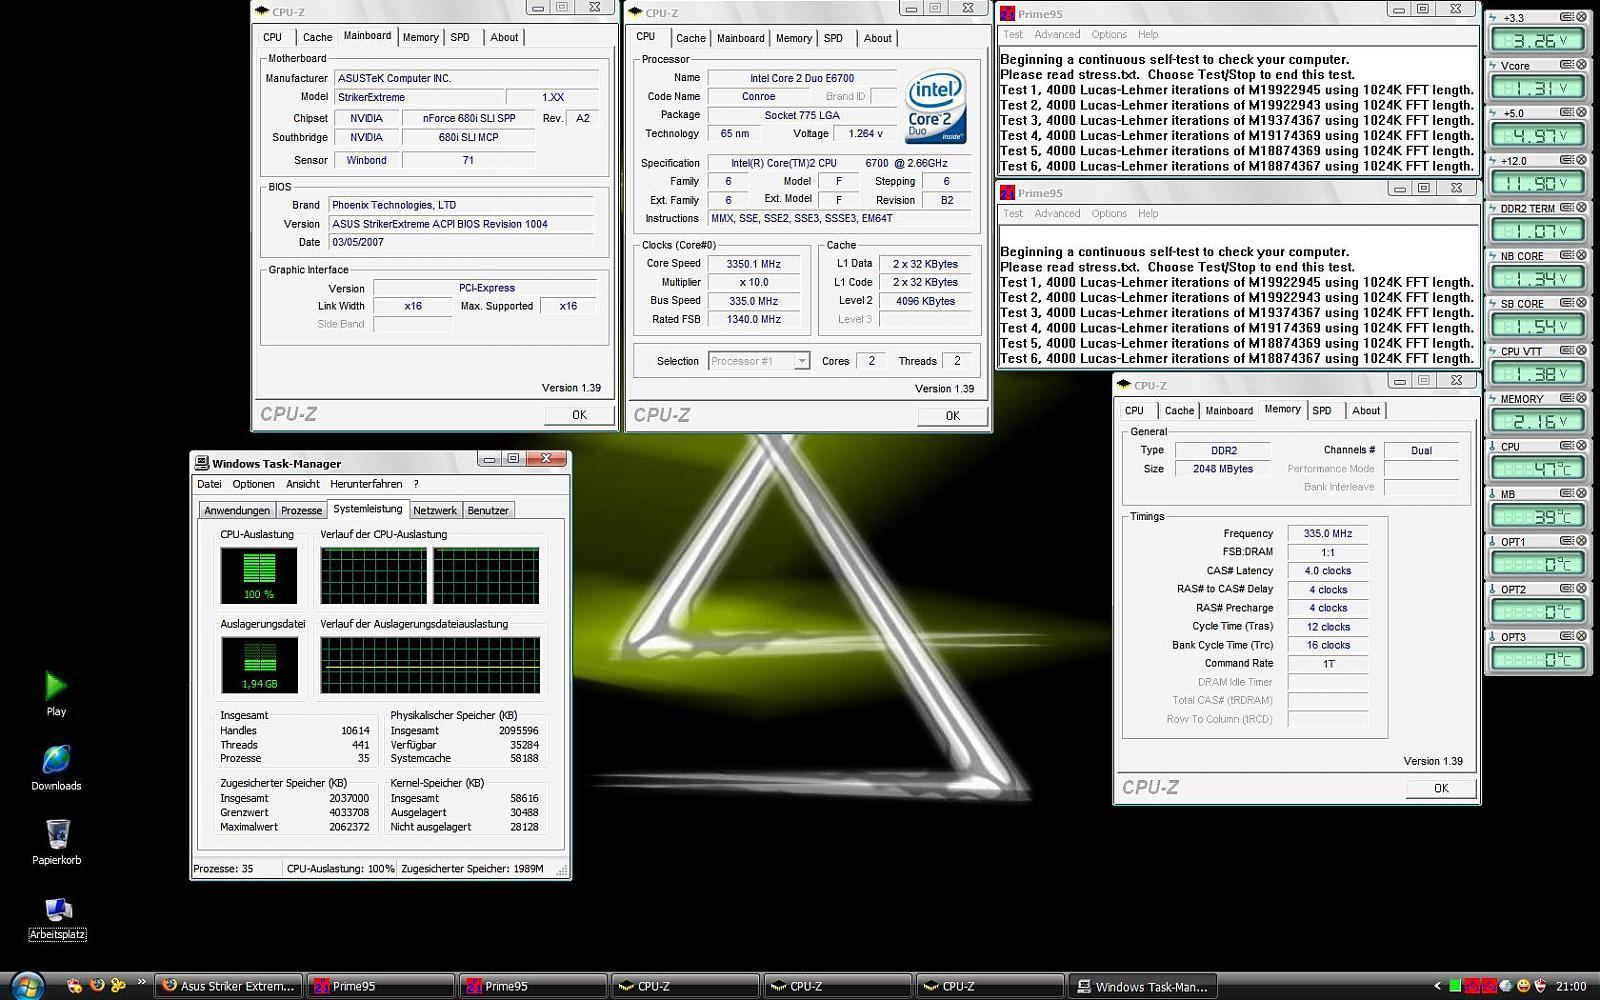Close the OPT1 sensor widget
This screenshot has width=1600, height=1000.
[x=1581, y=541]
